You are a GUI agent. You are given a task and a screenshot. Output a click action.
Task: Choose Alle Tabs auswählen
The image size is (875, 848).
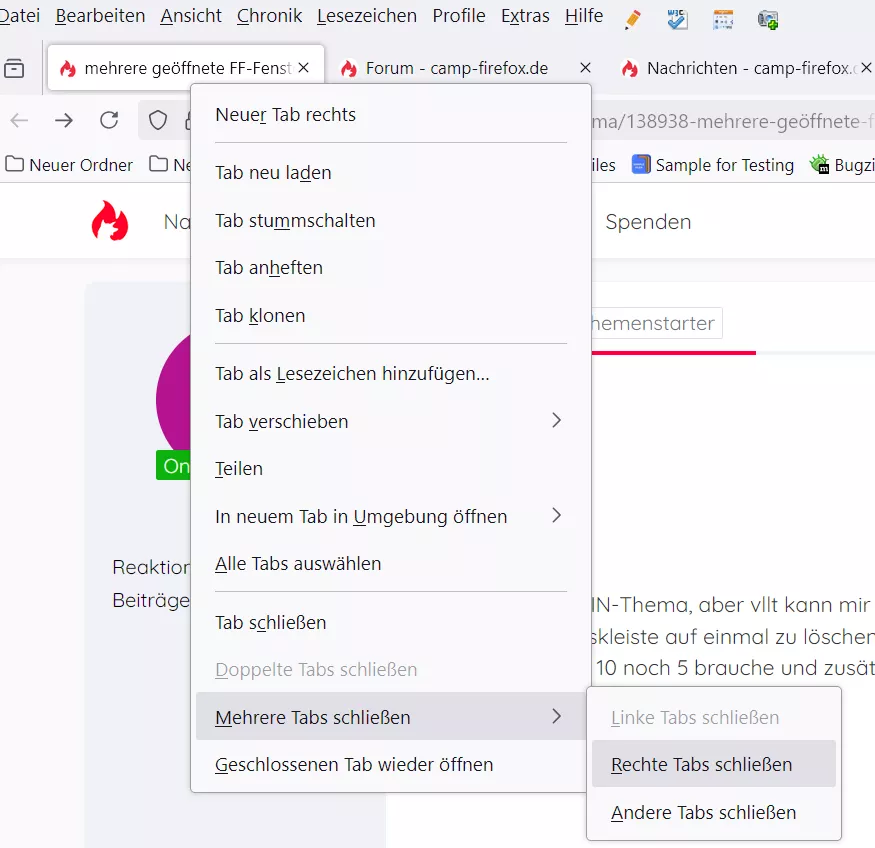[391, 563]
